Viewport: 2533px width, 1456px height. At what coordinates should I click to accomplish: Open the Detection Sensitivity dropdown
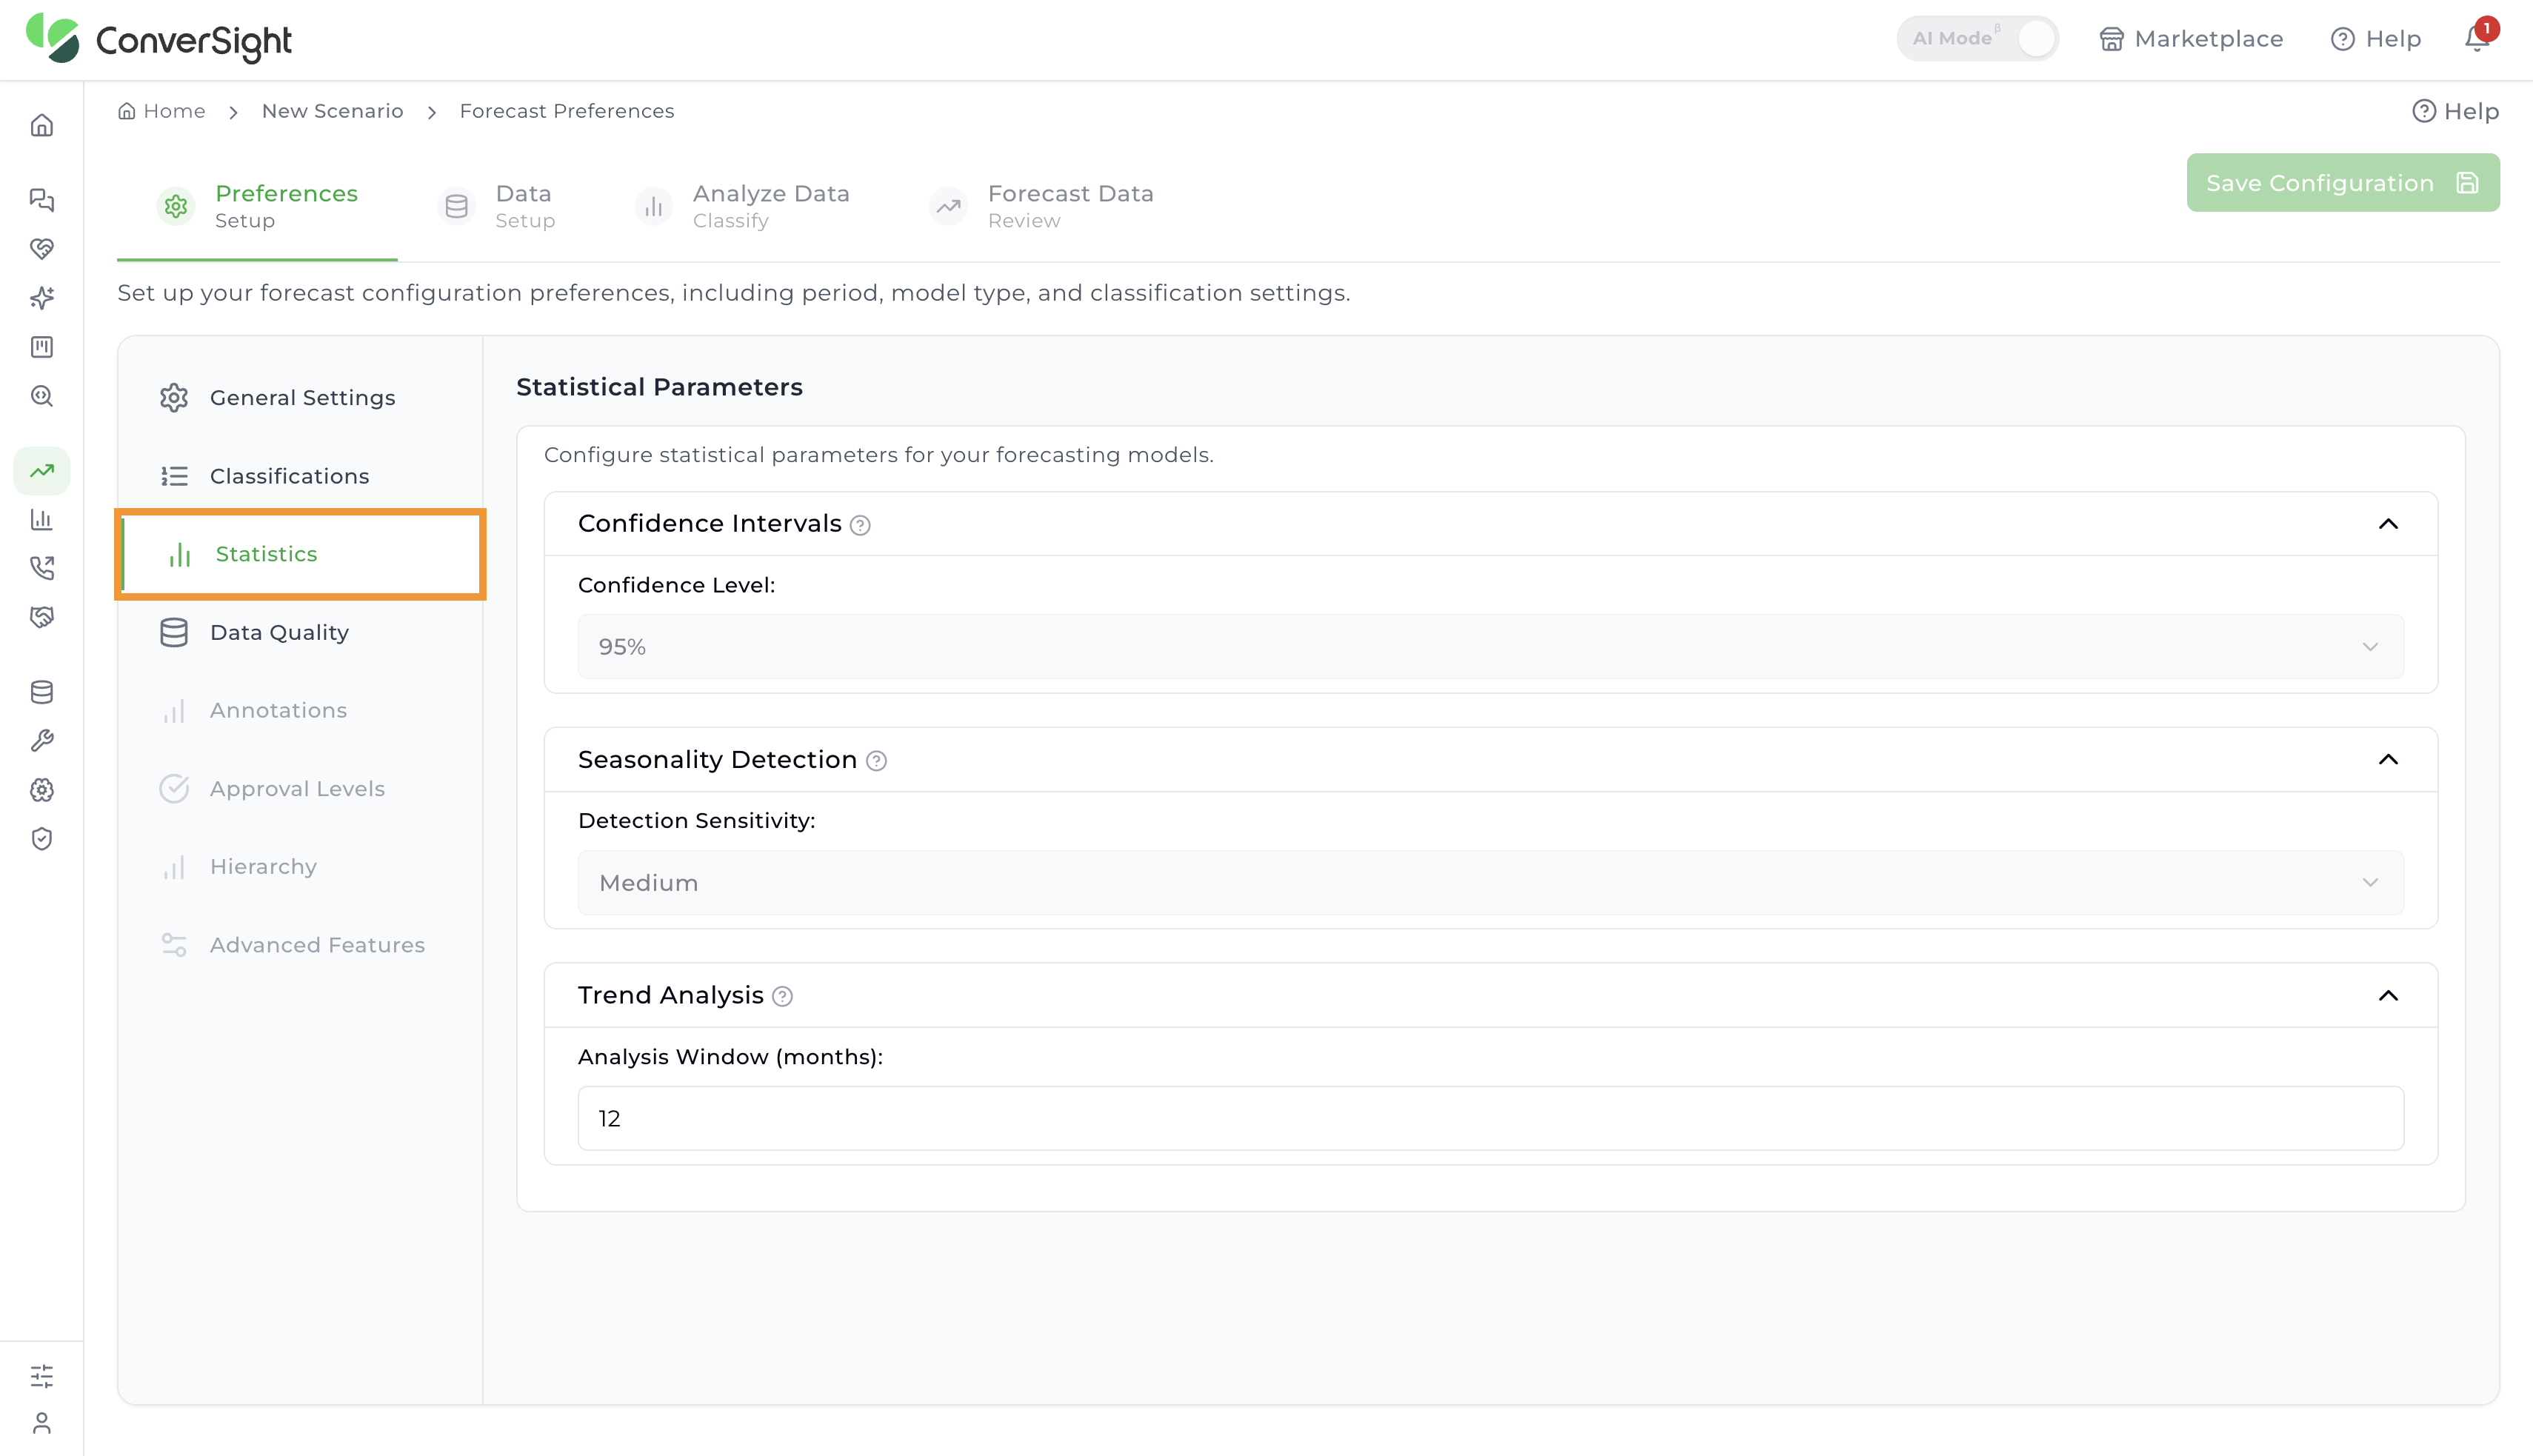(1490, 883)
